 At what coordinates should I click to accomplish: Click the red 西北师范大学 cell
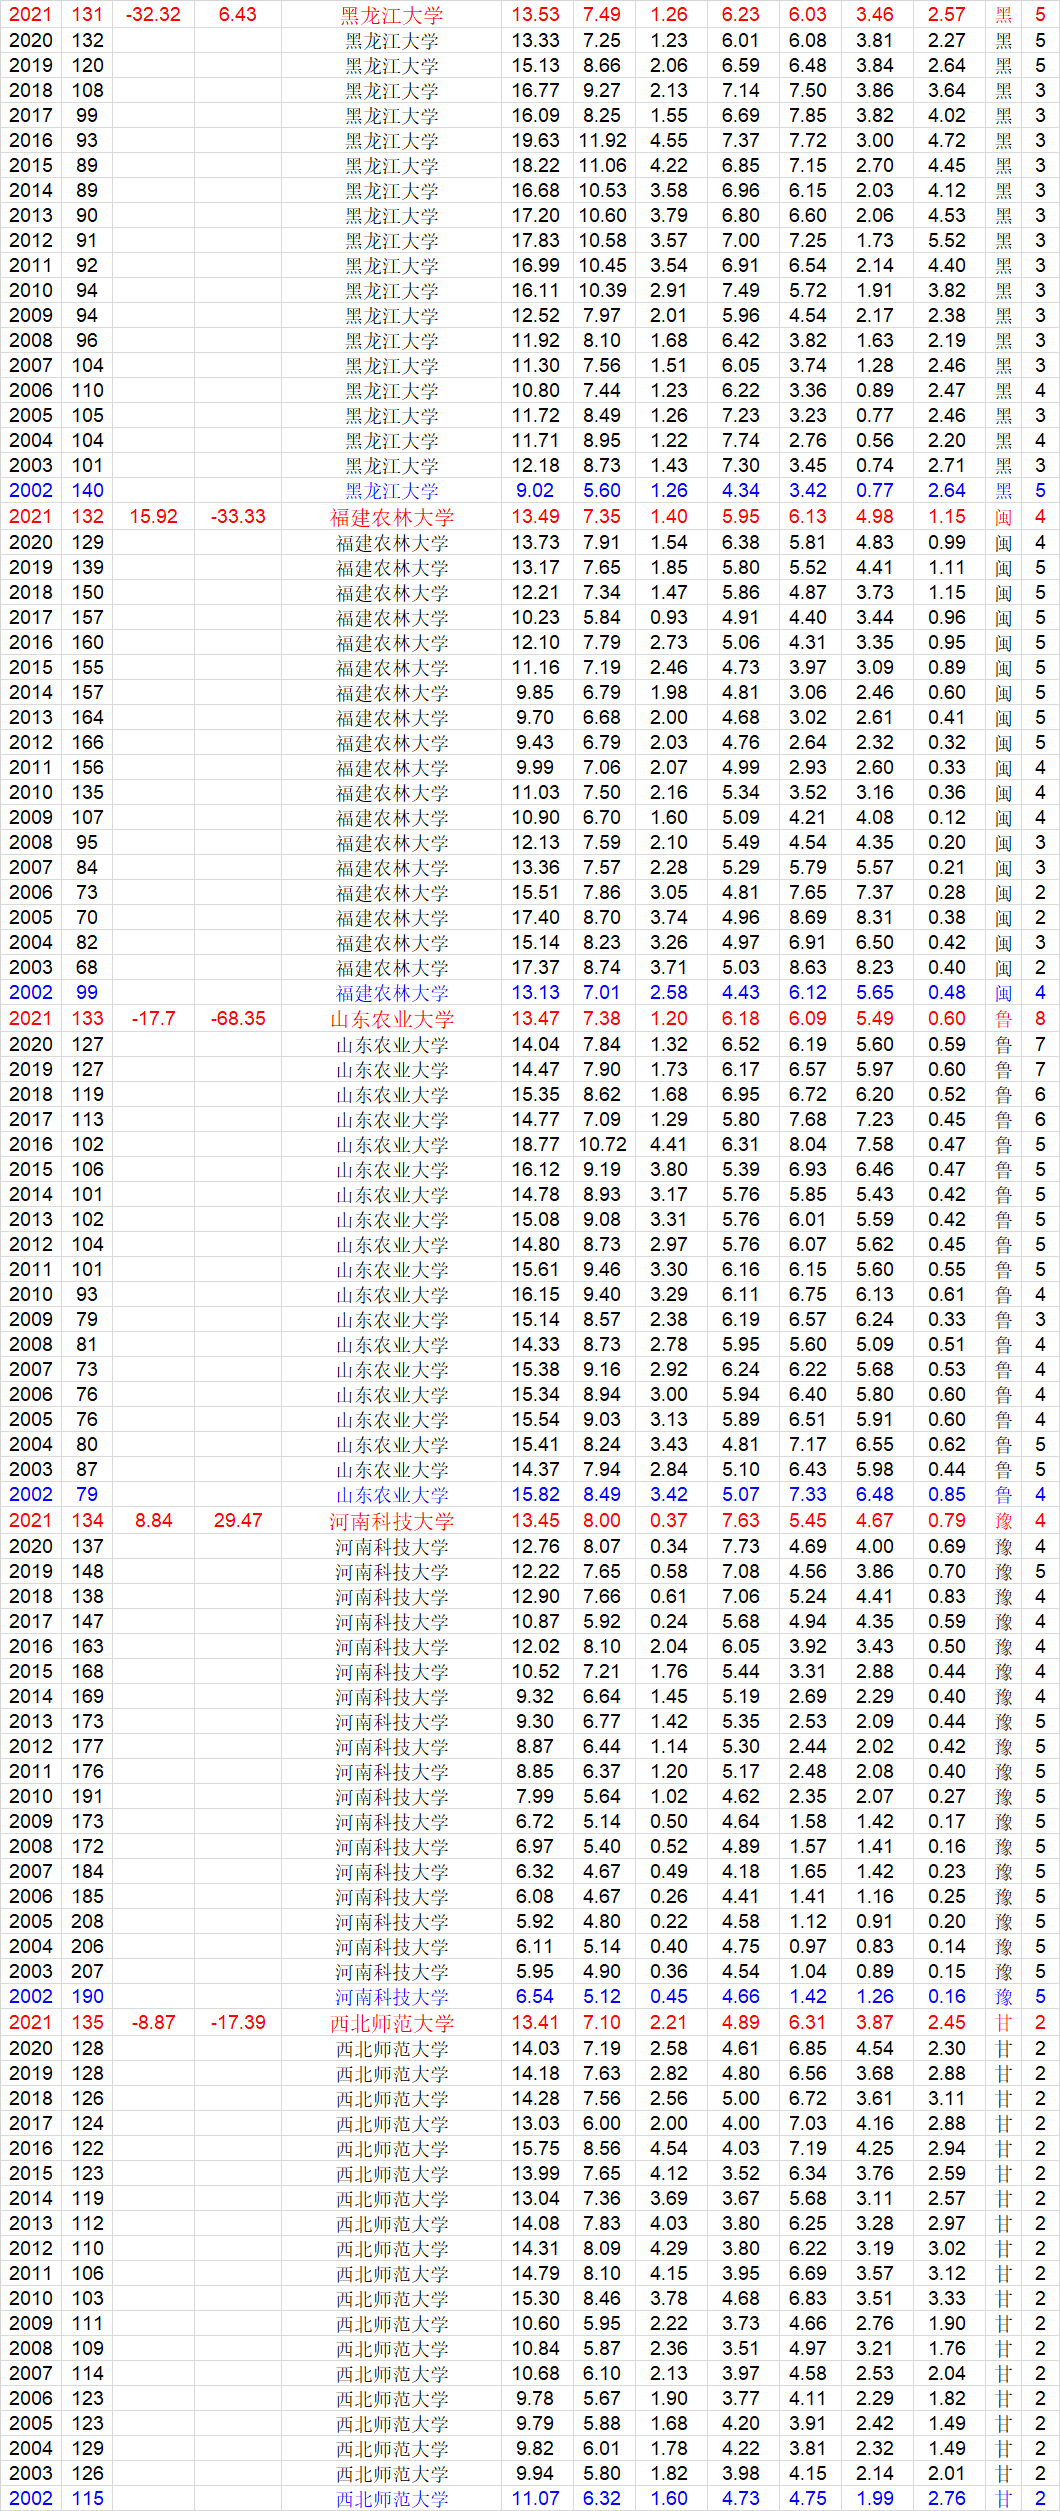[391, 2023]
